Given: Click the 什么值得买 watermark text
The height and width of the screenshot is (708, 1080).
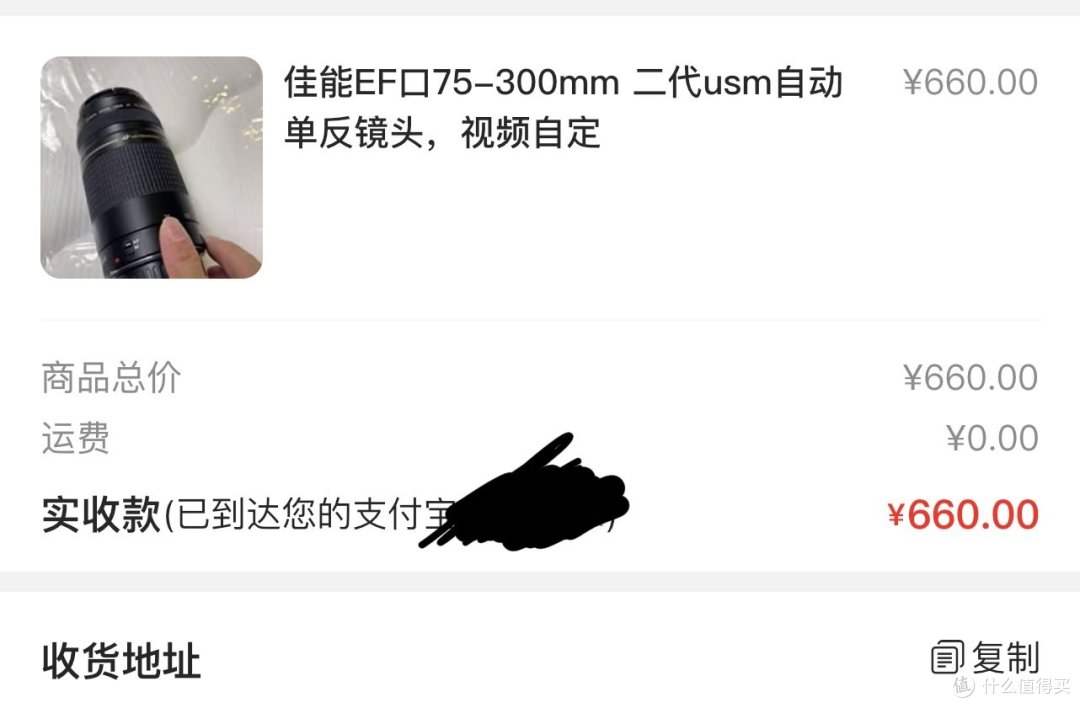Looking at the screenshot, I should click(x=1026, y=686).
